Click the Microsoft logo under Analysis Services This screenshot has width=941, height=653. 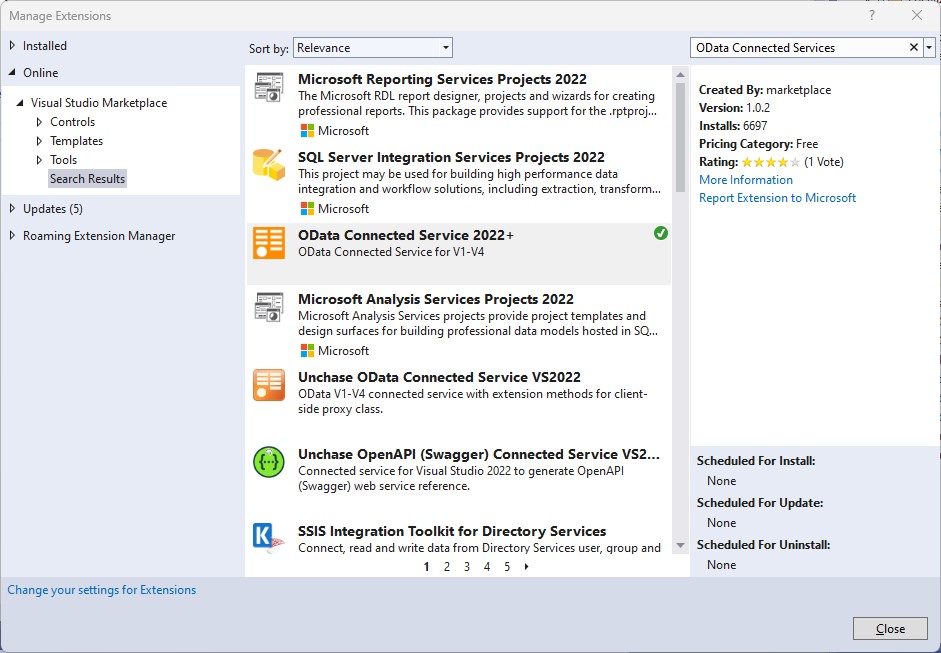click(x=307, y=351)
